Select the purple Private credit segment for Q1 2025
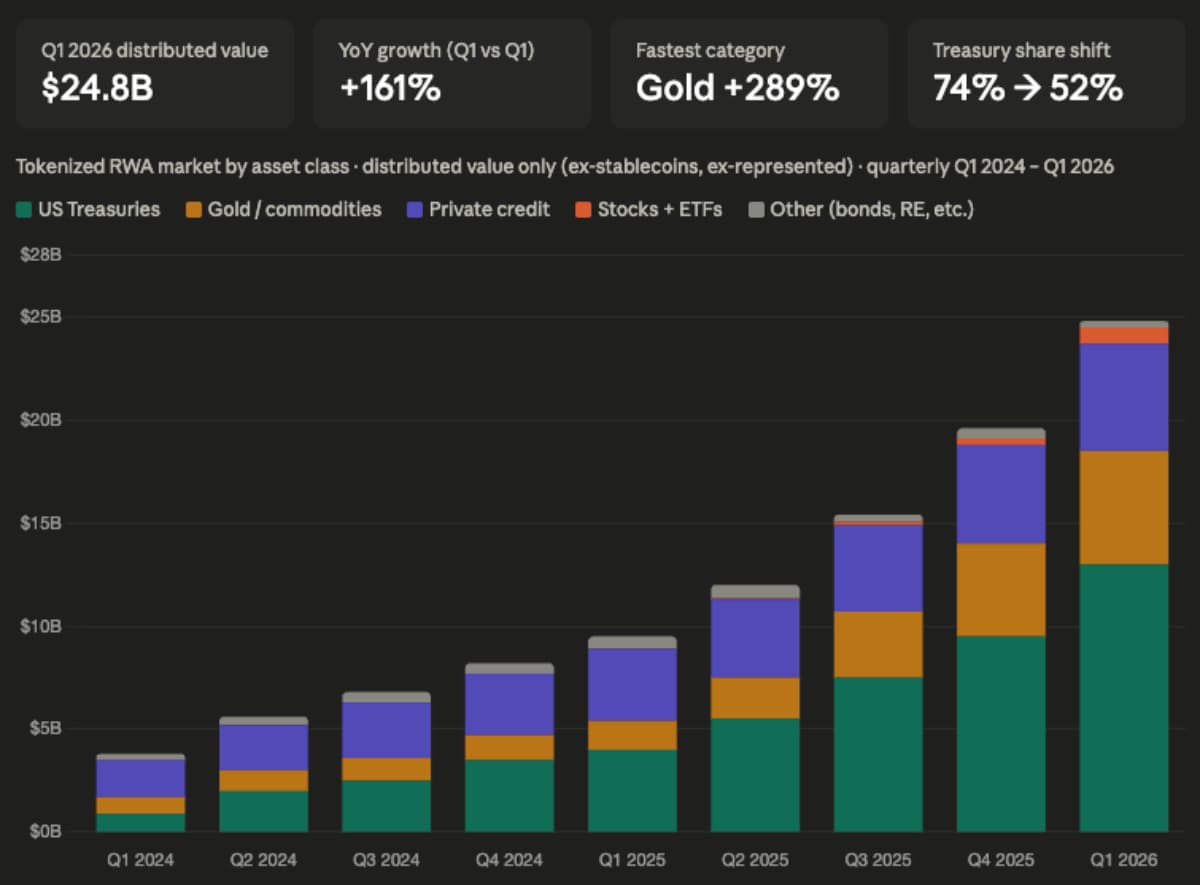The width and height of the screenshot is (1200, 885). pos(632,685)
